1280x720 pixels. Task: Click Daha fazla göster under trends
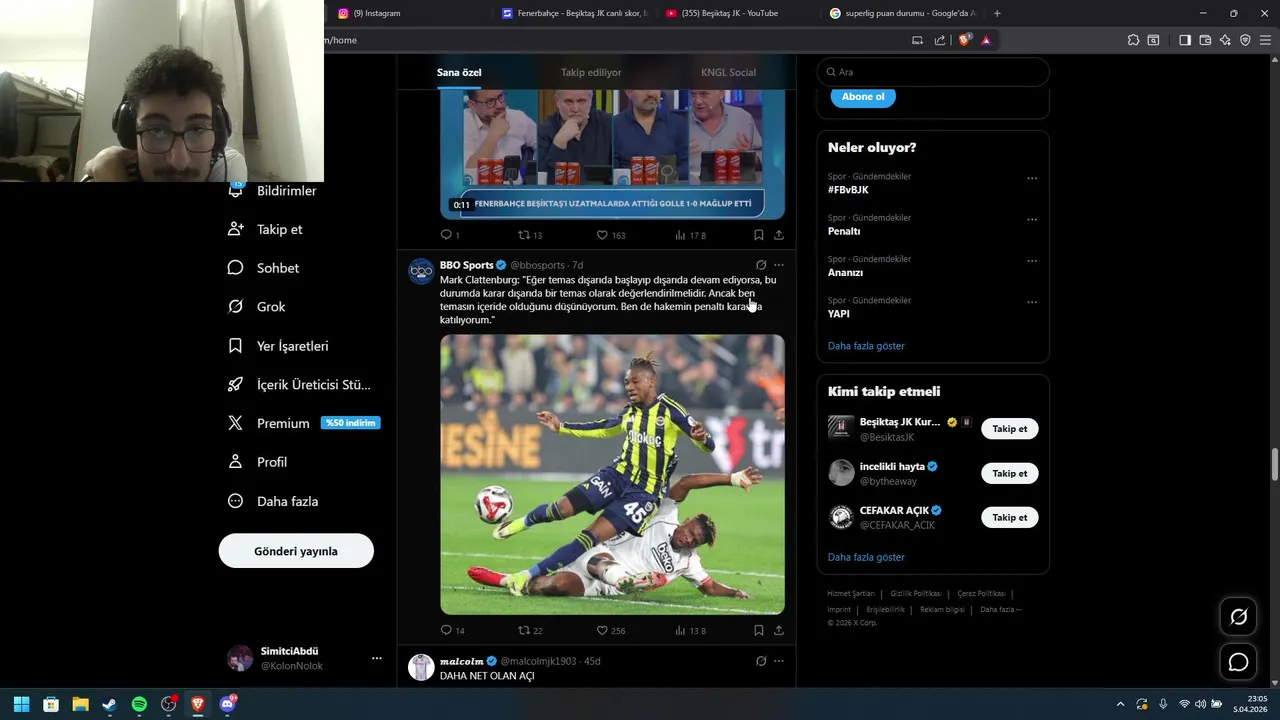[x=866, y=346]
